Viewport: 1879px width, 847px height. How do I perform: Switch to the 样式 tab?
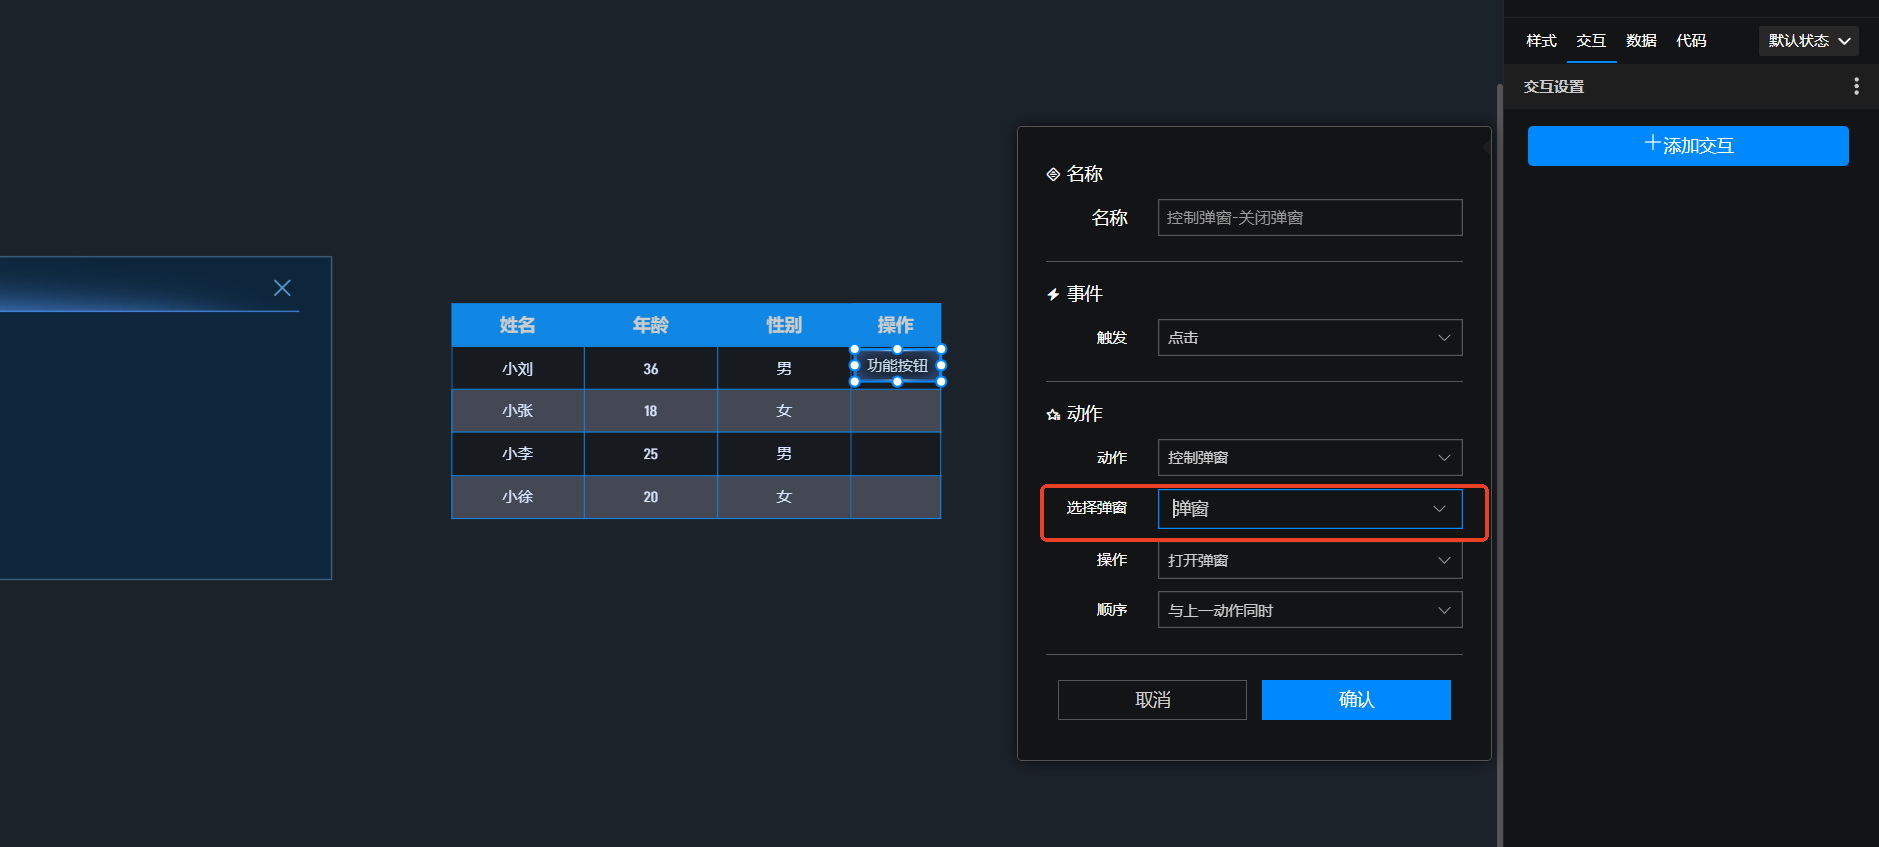tap(1541, 41)
